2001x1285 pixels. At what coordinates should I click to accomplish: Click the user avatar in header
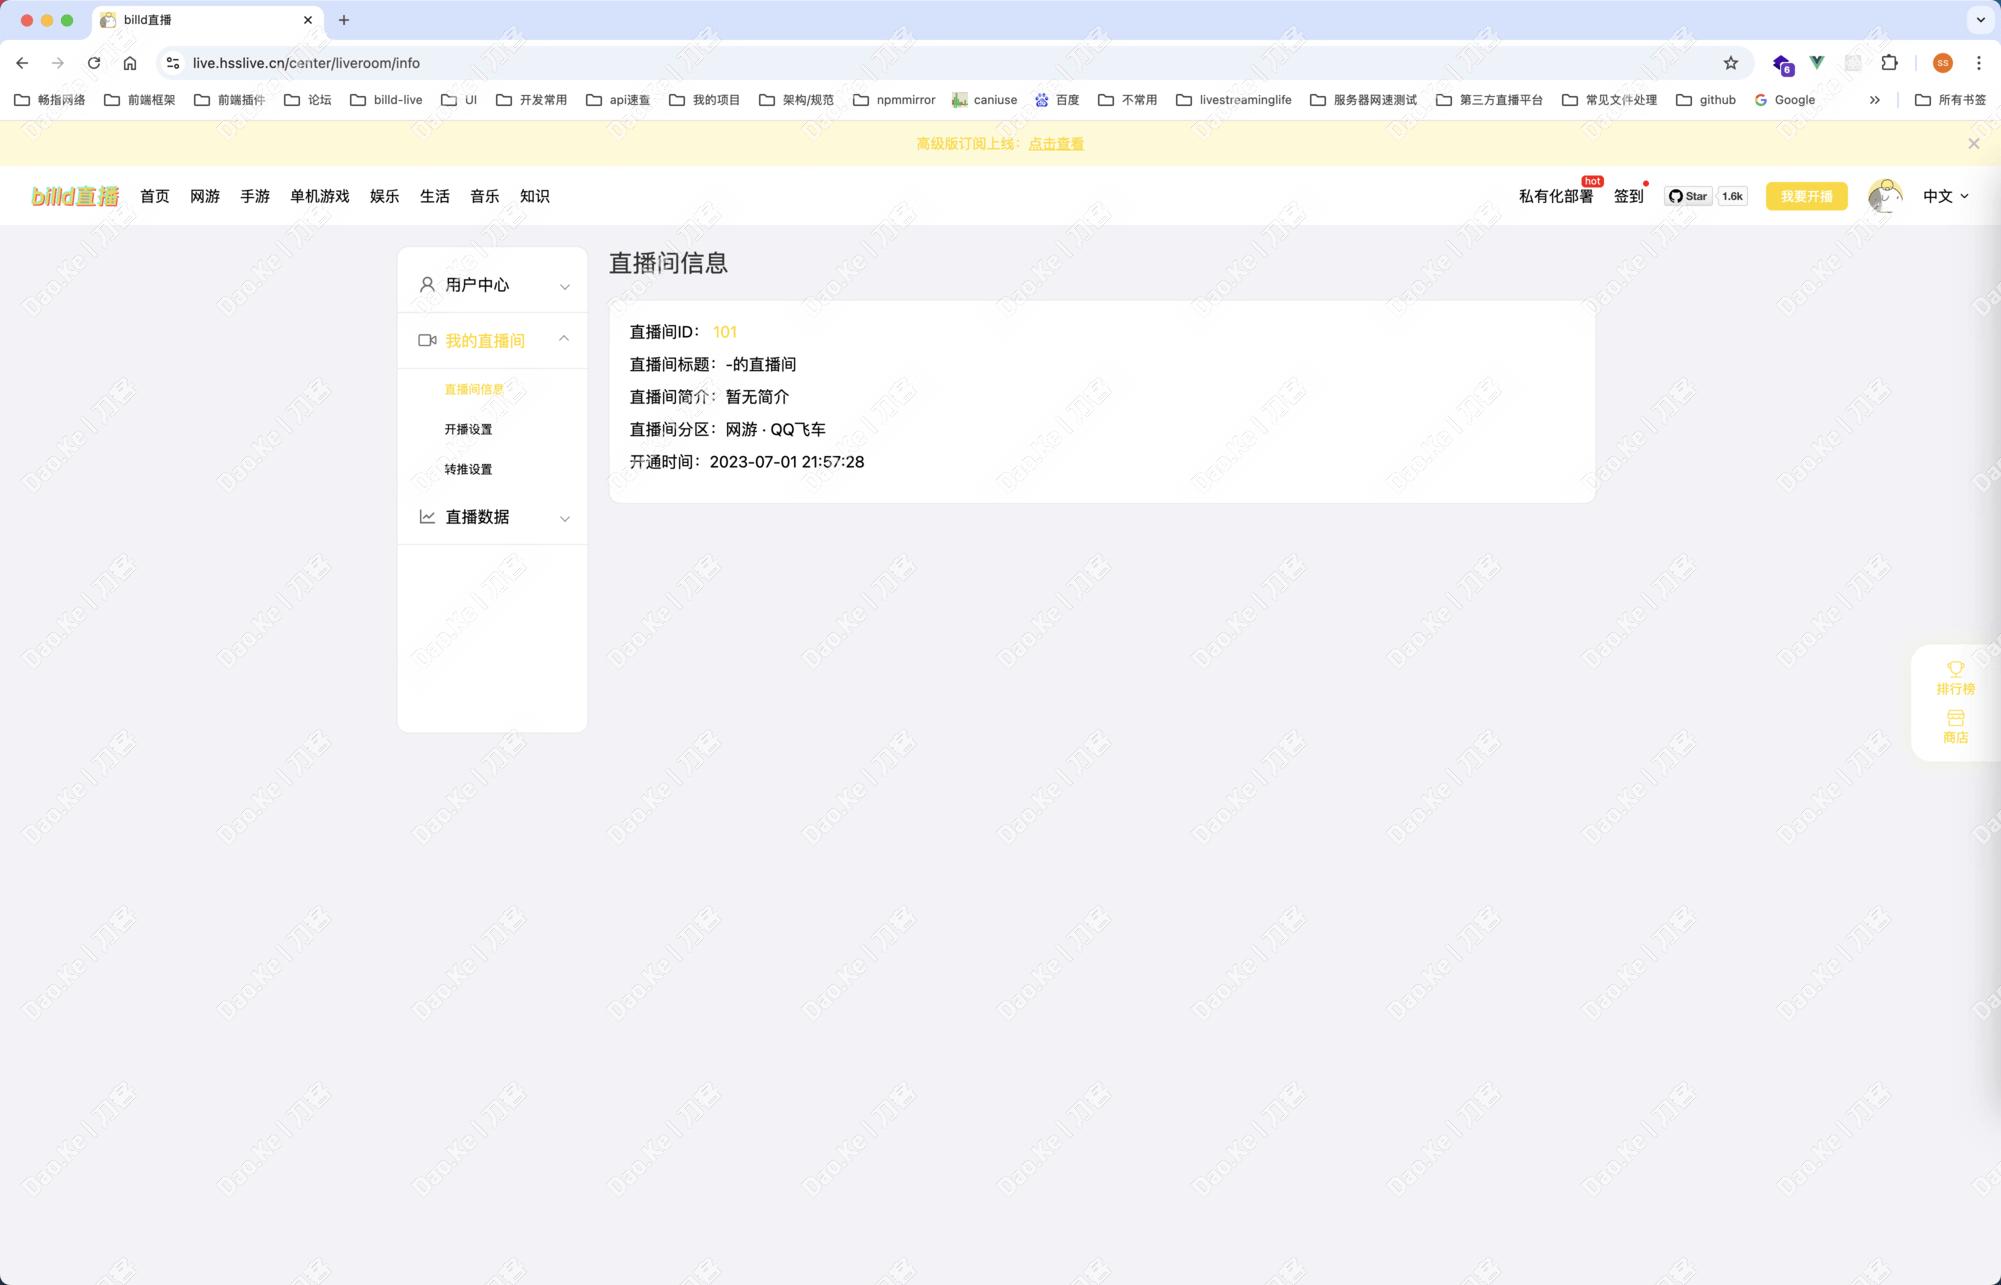[x=1884, y=196]
